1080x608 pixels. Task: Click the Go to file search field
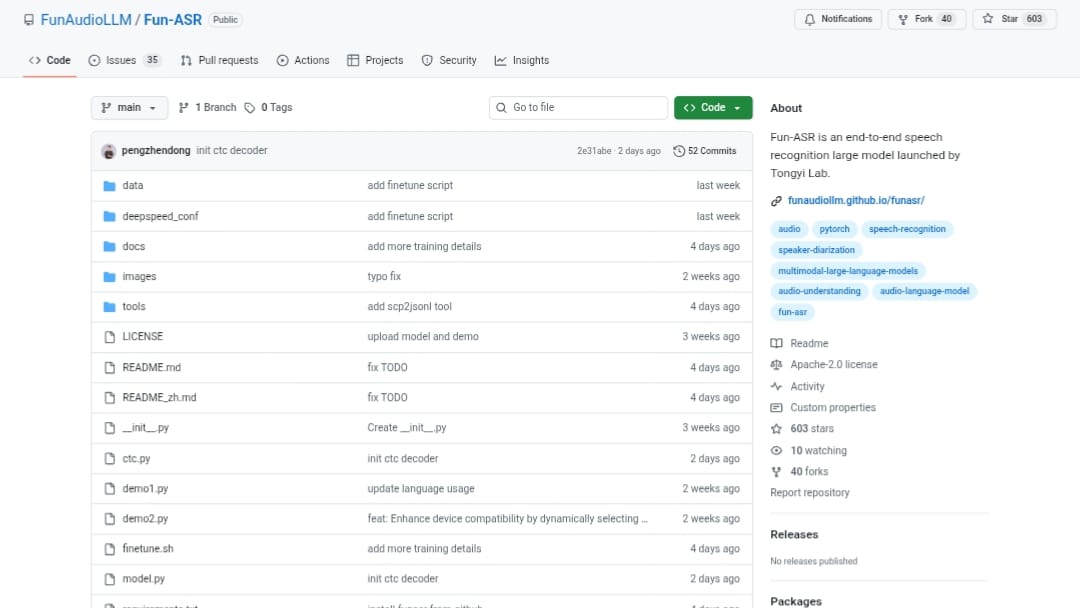580,107
